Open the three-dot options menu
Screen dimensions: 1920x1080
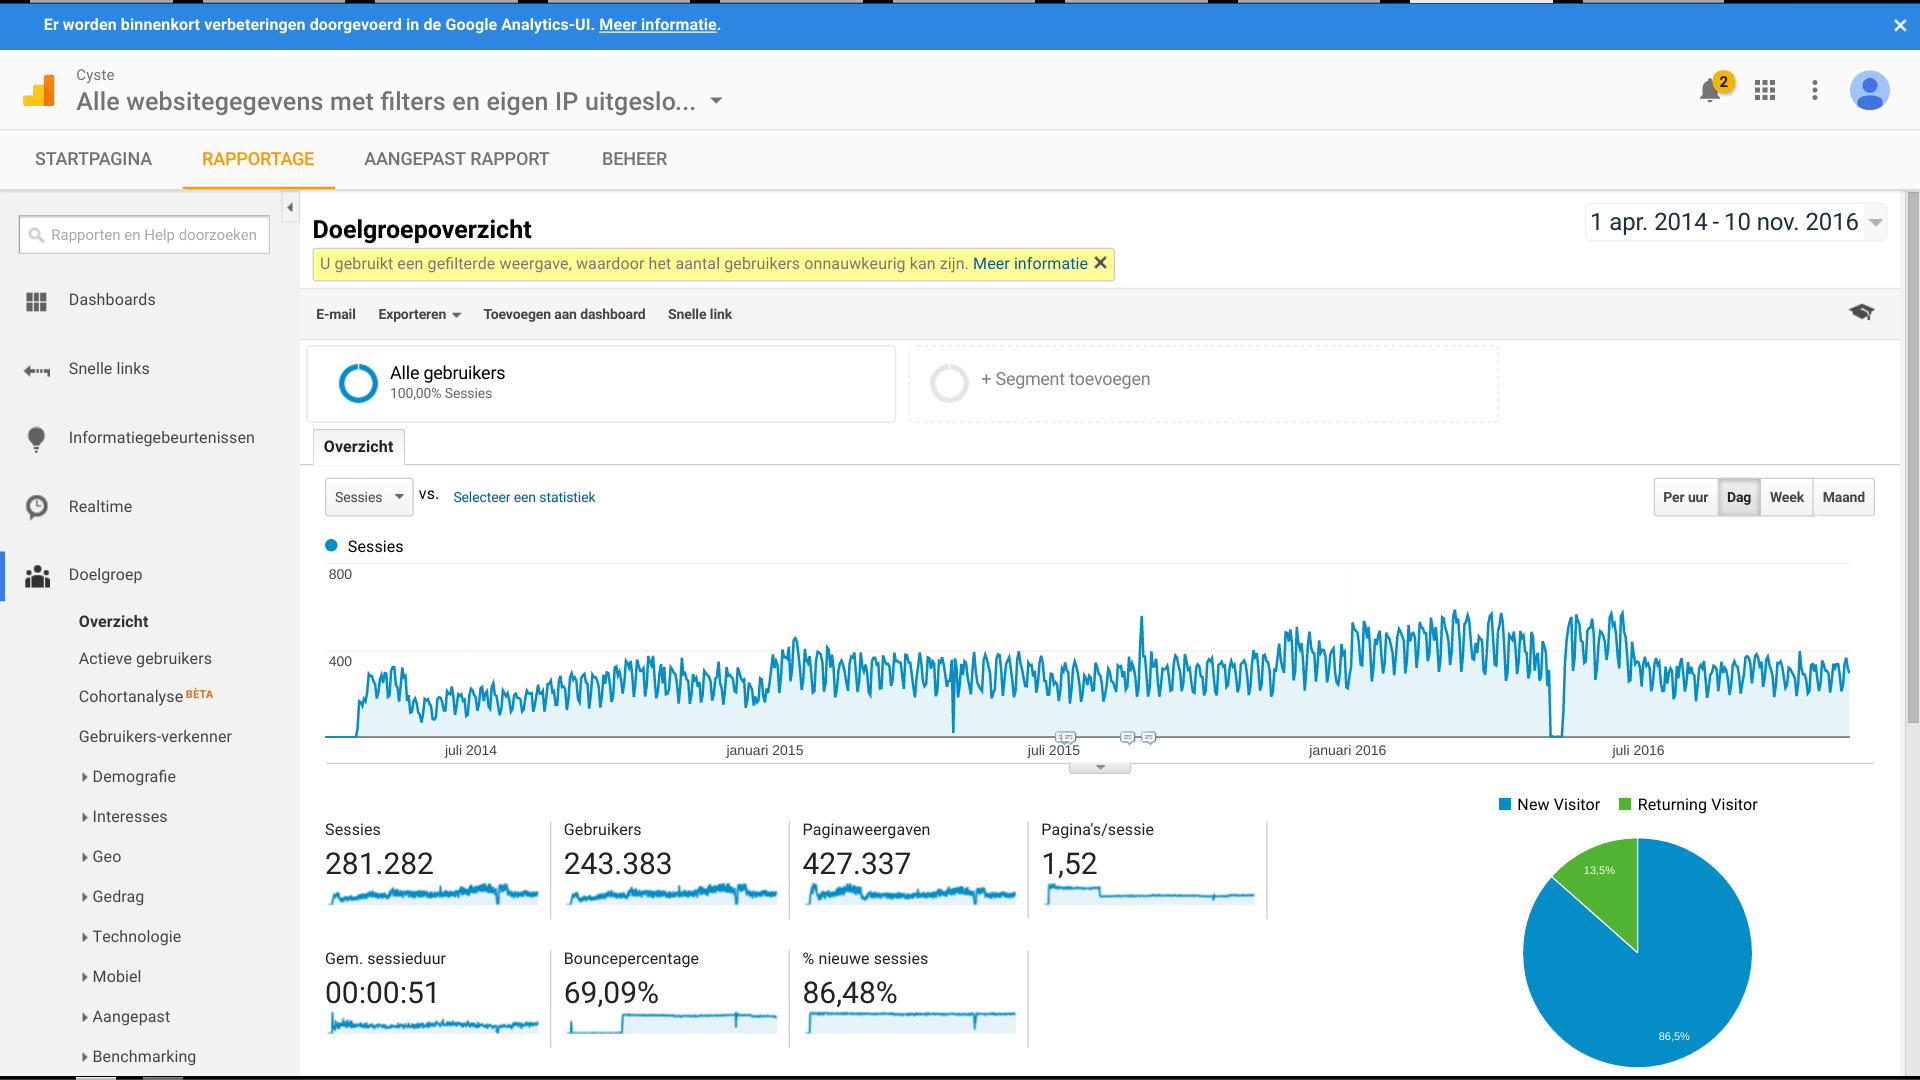(x=1815, y=90)
